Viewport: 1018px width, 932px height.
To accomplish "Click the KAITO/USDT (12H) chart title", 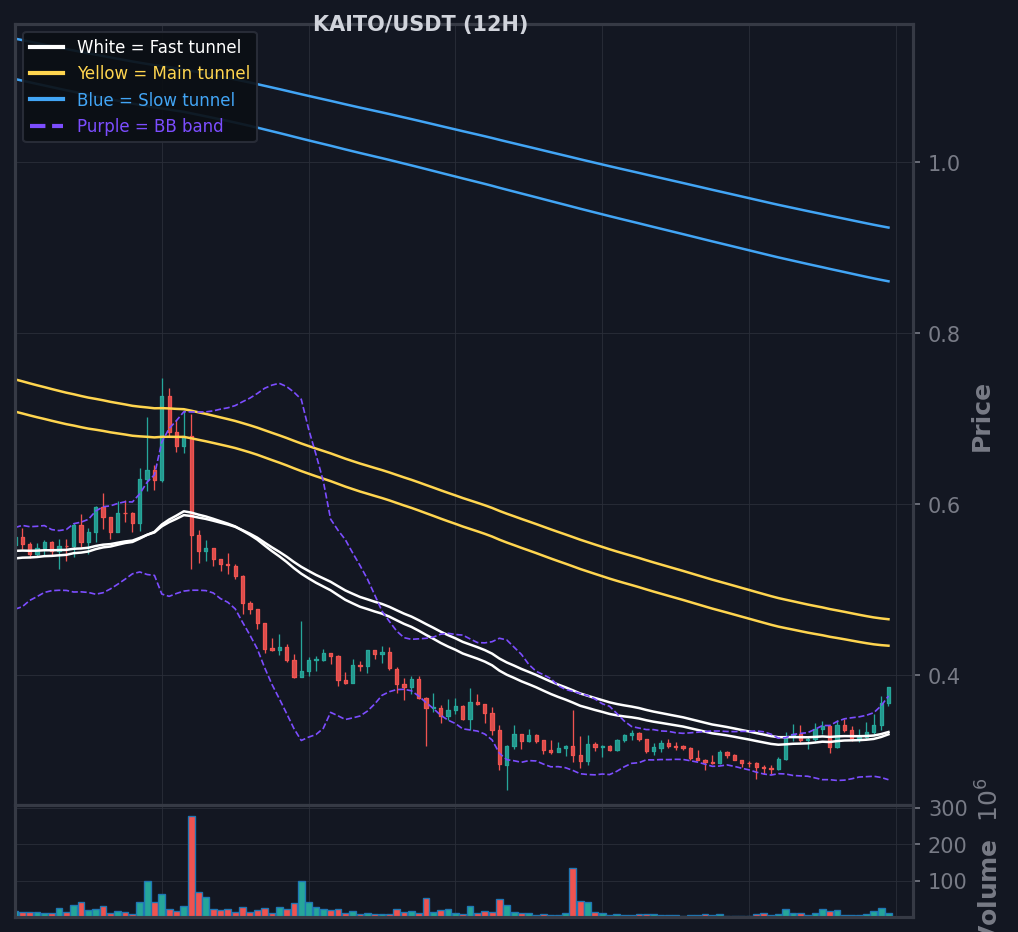I will pyautogui.click(x=421, y=24).
